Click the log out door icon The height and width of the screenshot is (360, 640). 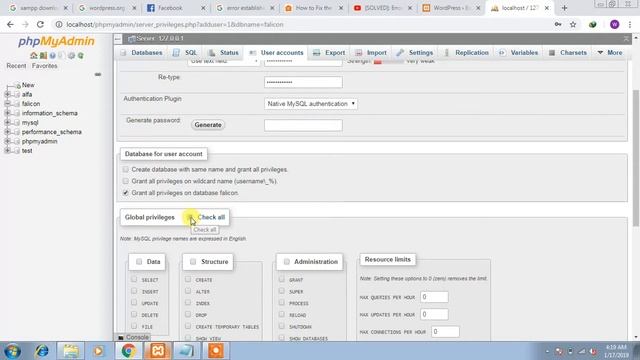(x=43, y=56)
